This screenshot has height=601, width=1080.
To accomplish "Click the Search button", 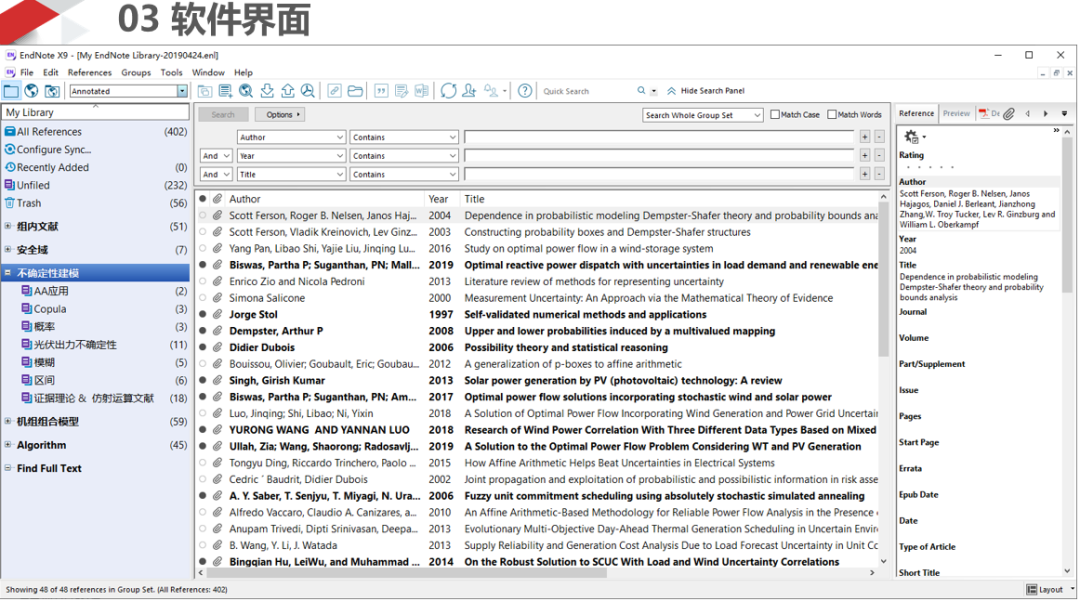I will tap(223, 115).
